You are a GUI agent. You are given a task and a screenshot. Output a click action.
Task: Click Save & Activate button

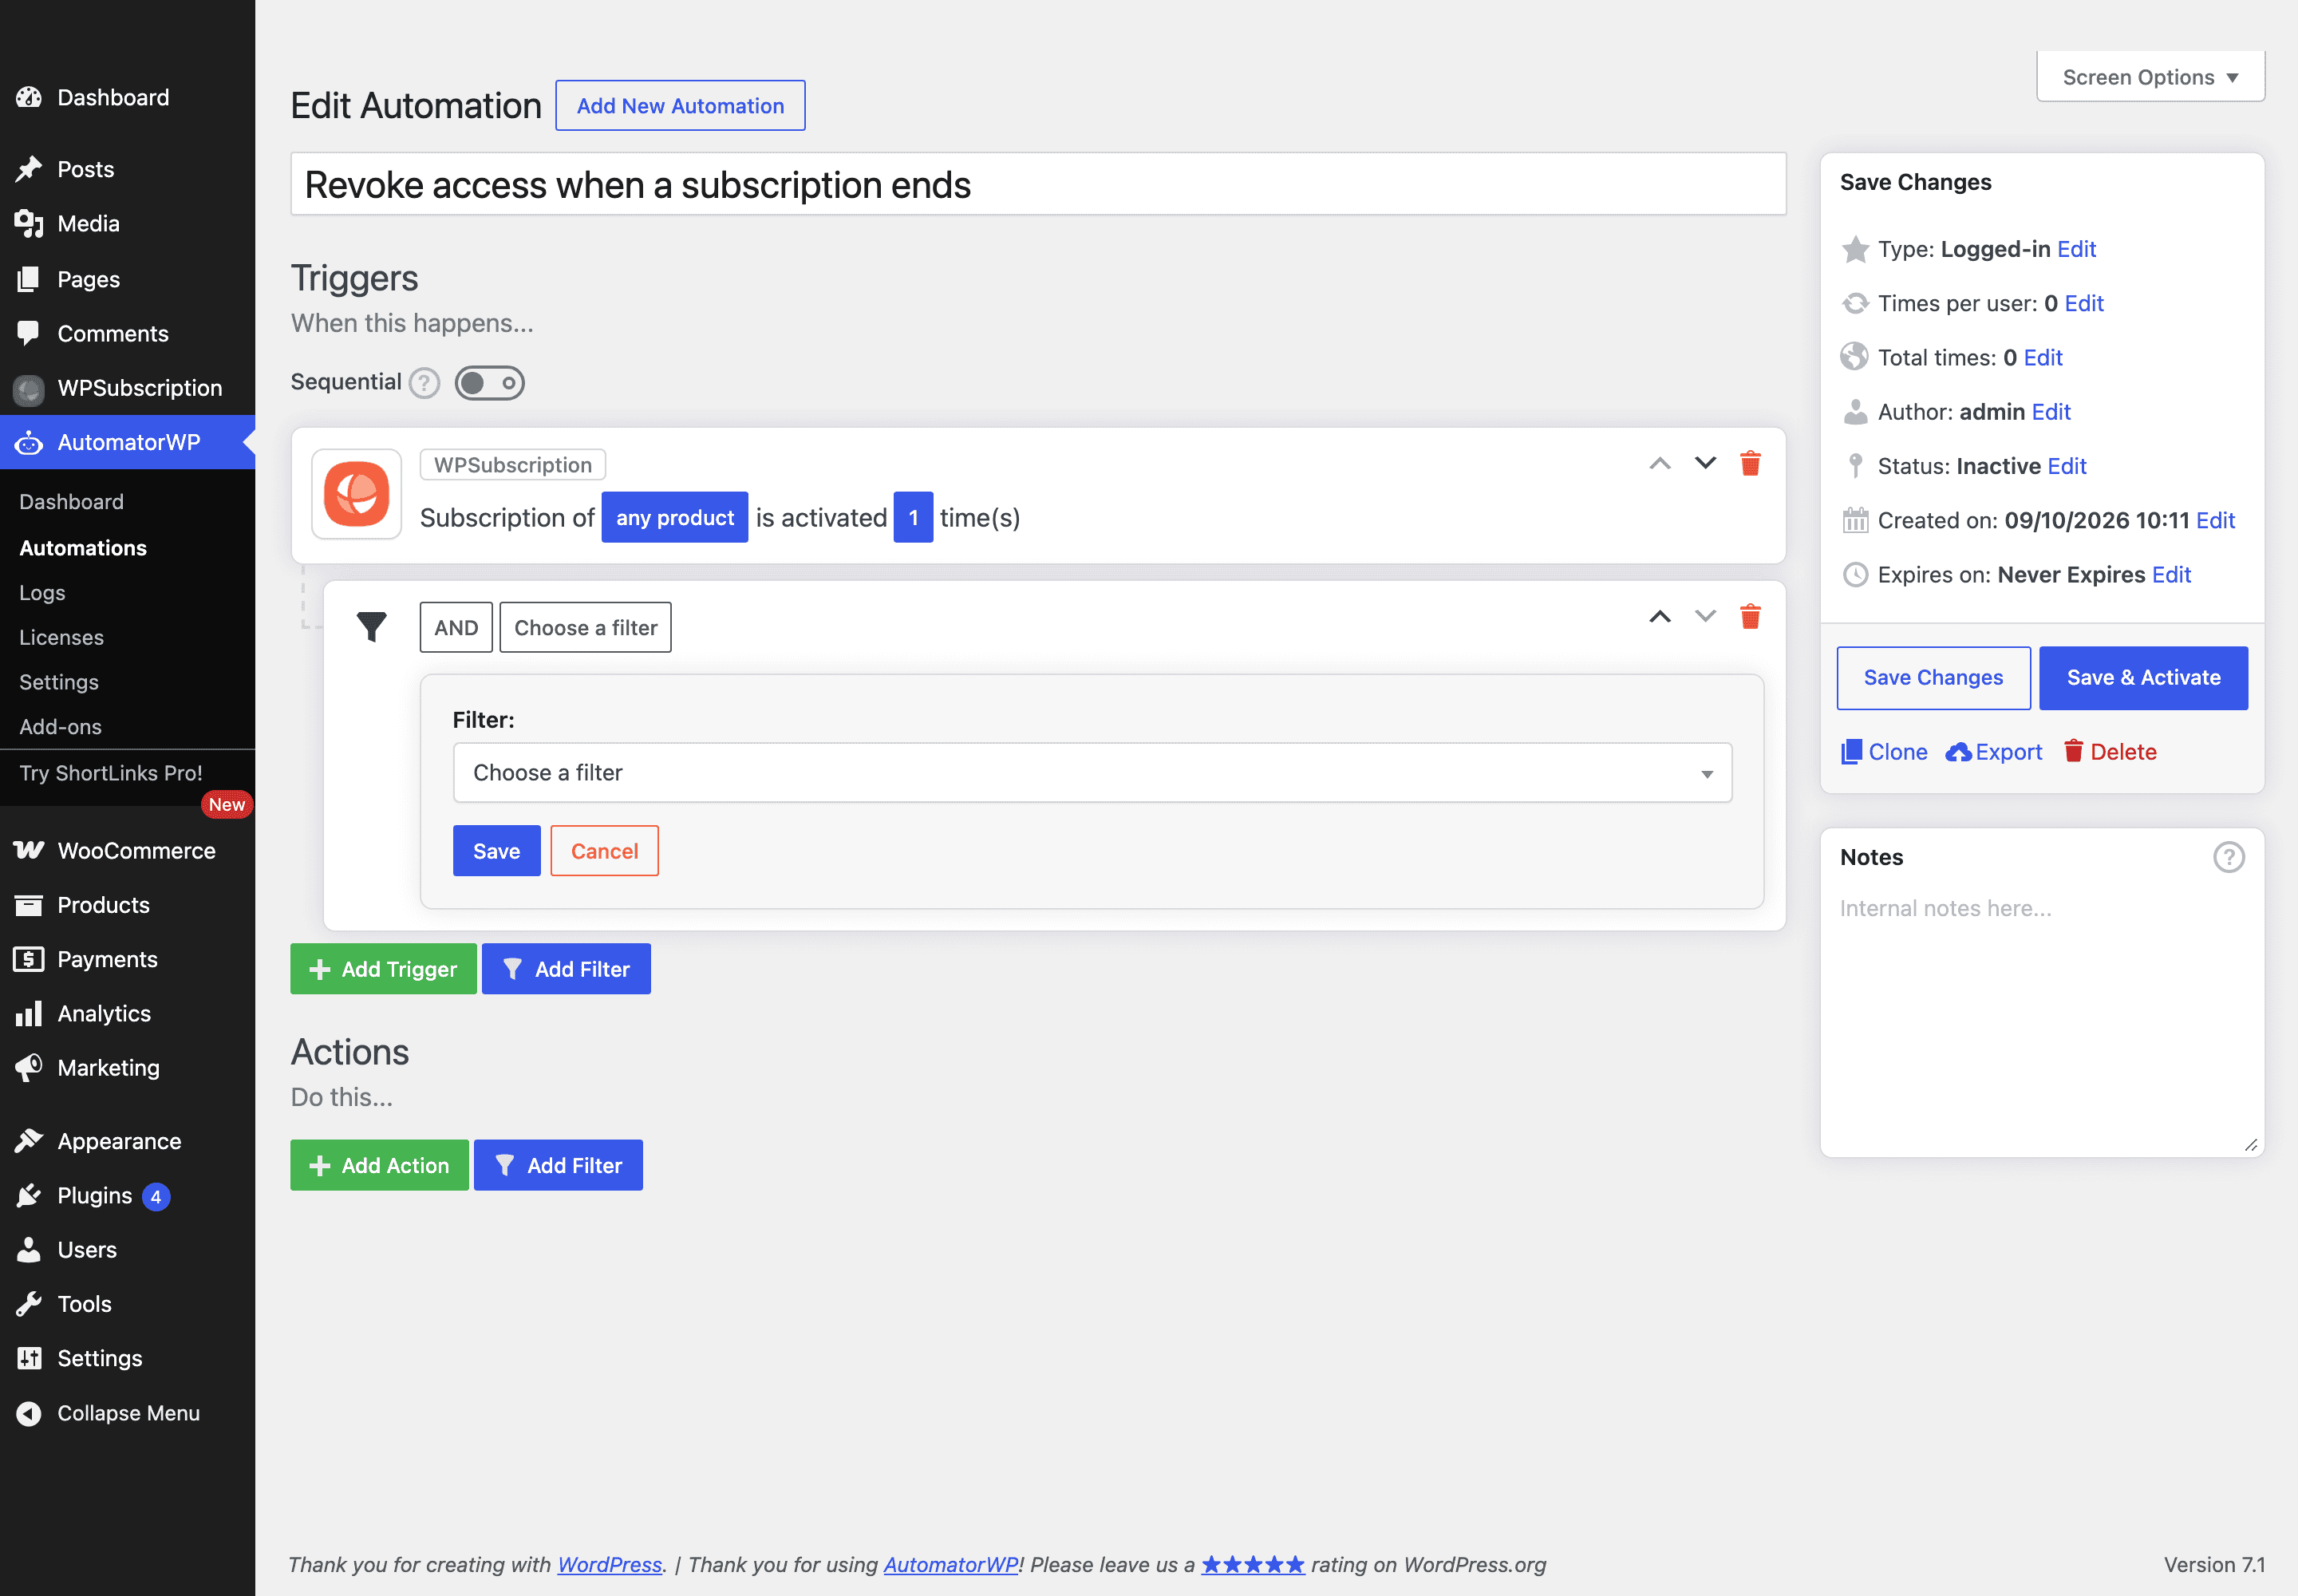(x=2143, y=678)
